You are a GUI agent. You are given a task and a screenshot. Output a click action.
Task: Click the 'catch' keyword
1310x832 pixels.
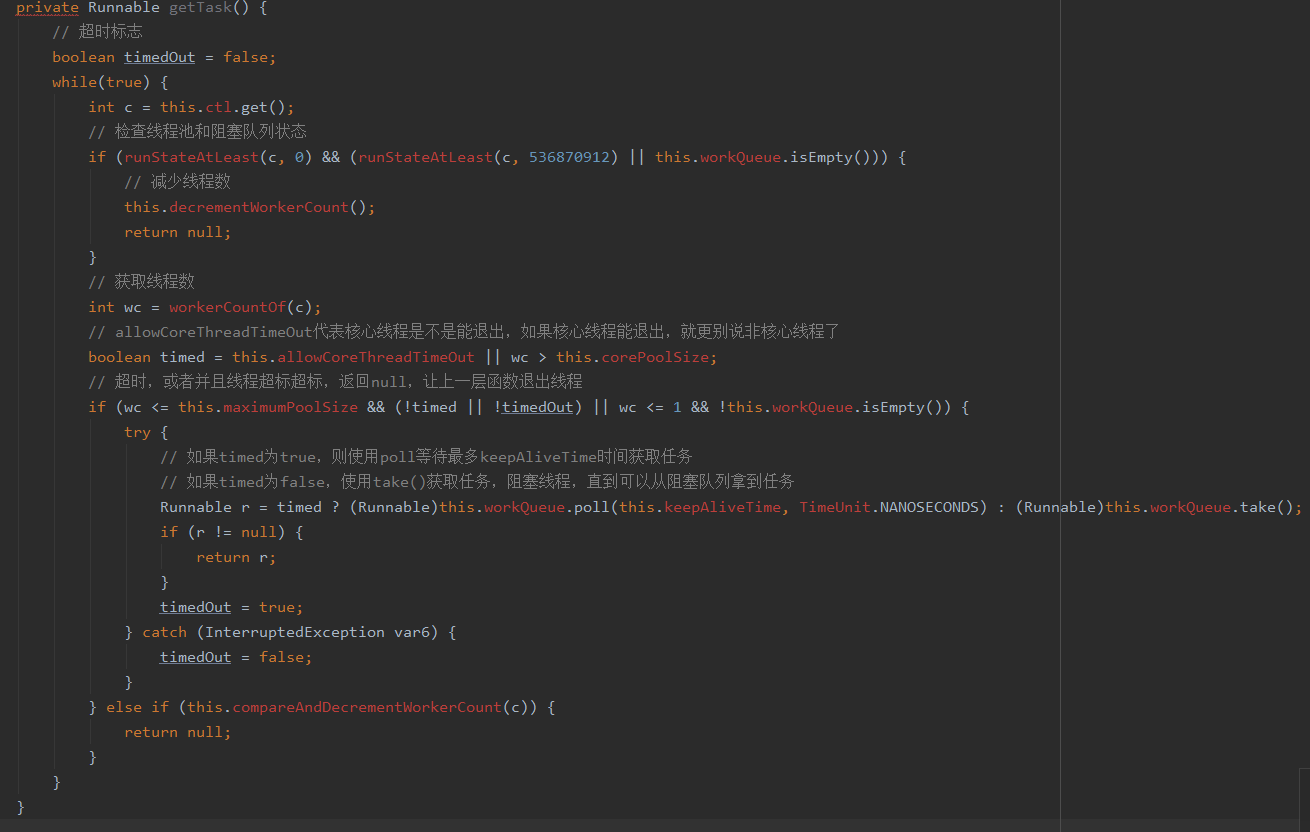[164, 632]
